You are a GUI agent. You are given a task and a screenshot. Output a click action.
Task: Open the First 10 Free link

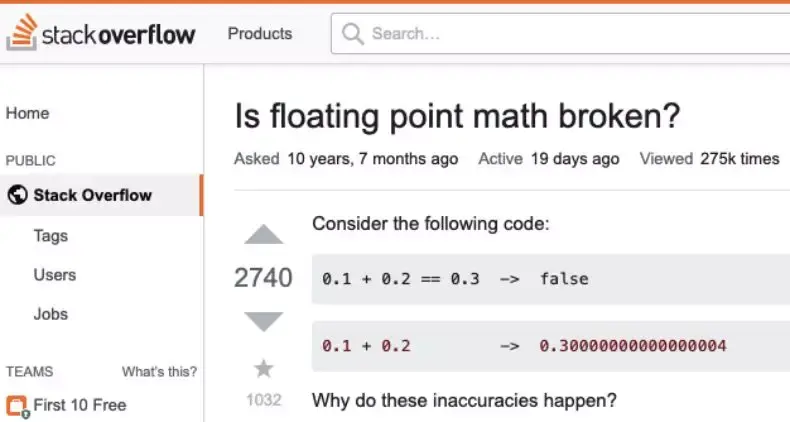pos(80,405)
